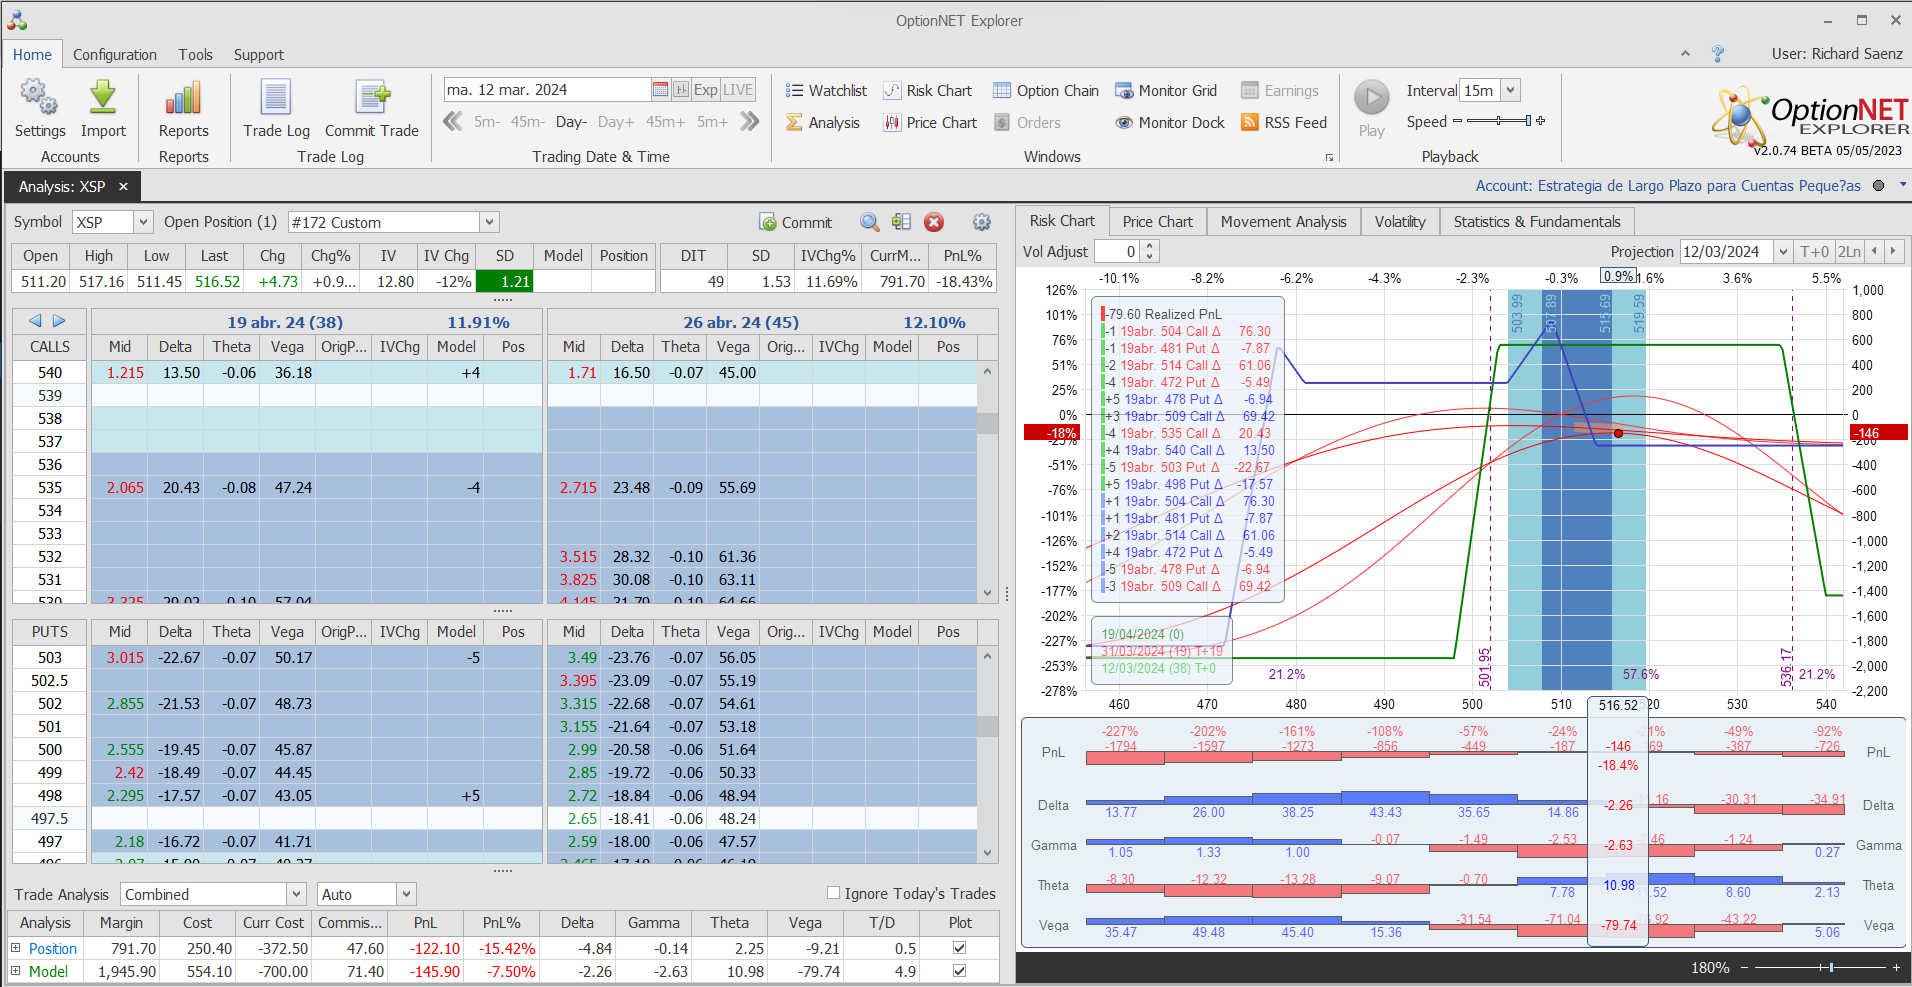Open the RSS Feed window

[x=1284, y=123]
